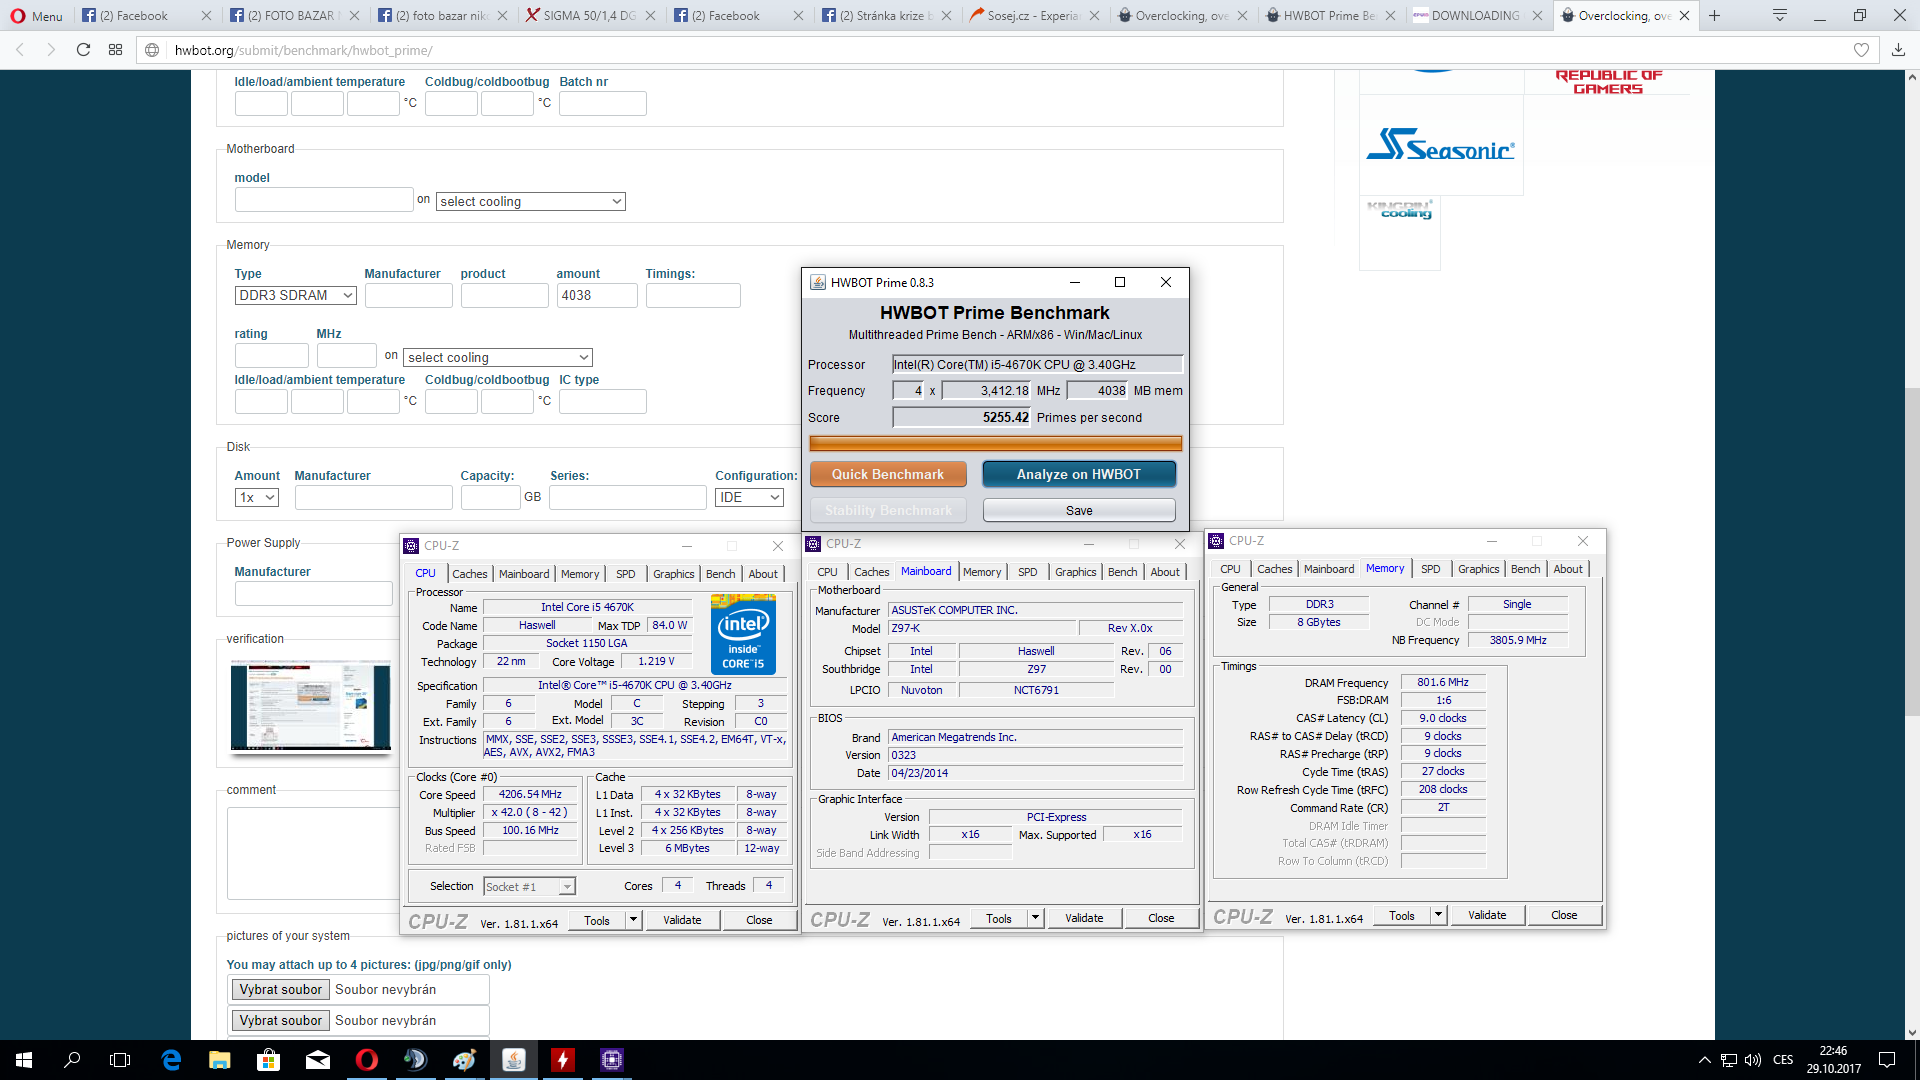Switch to HWBOT Prime Be browser tab
Screen dimensions: 1920x1080
point(1328,15)
